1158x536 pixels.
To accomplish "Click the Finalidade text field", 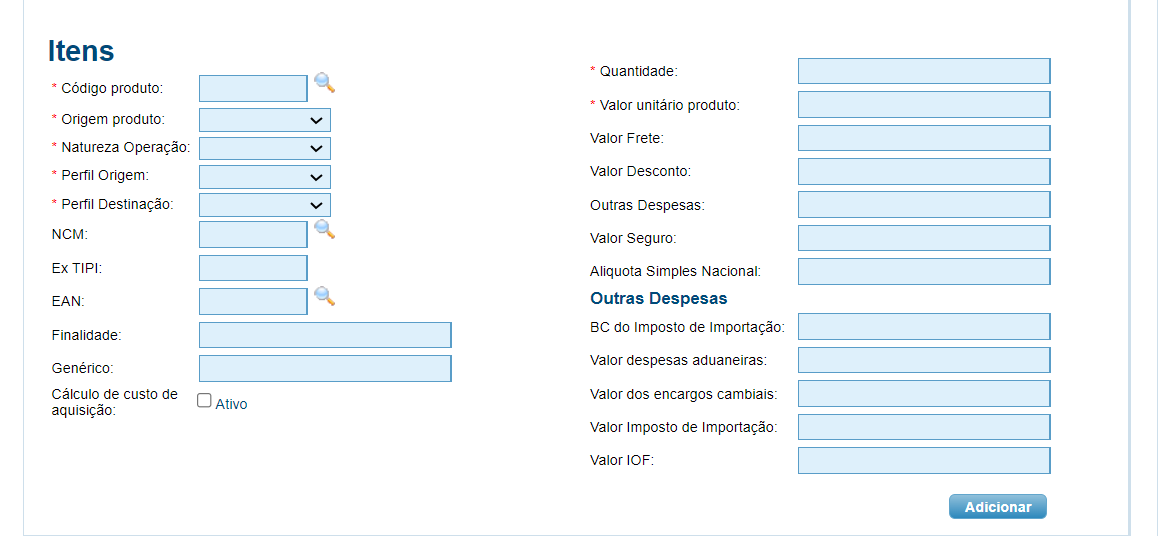I will click(325, 335).
